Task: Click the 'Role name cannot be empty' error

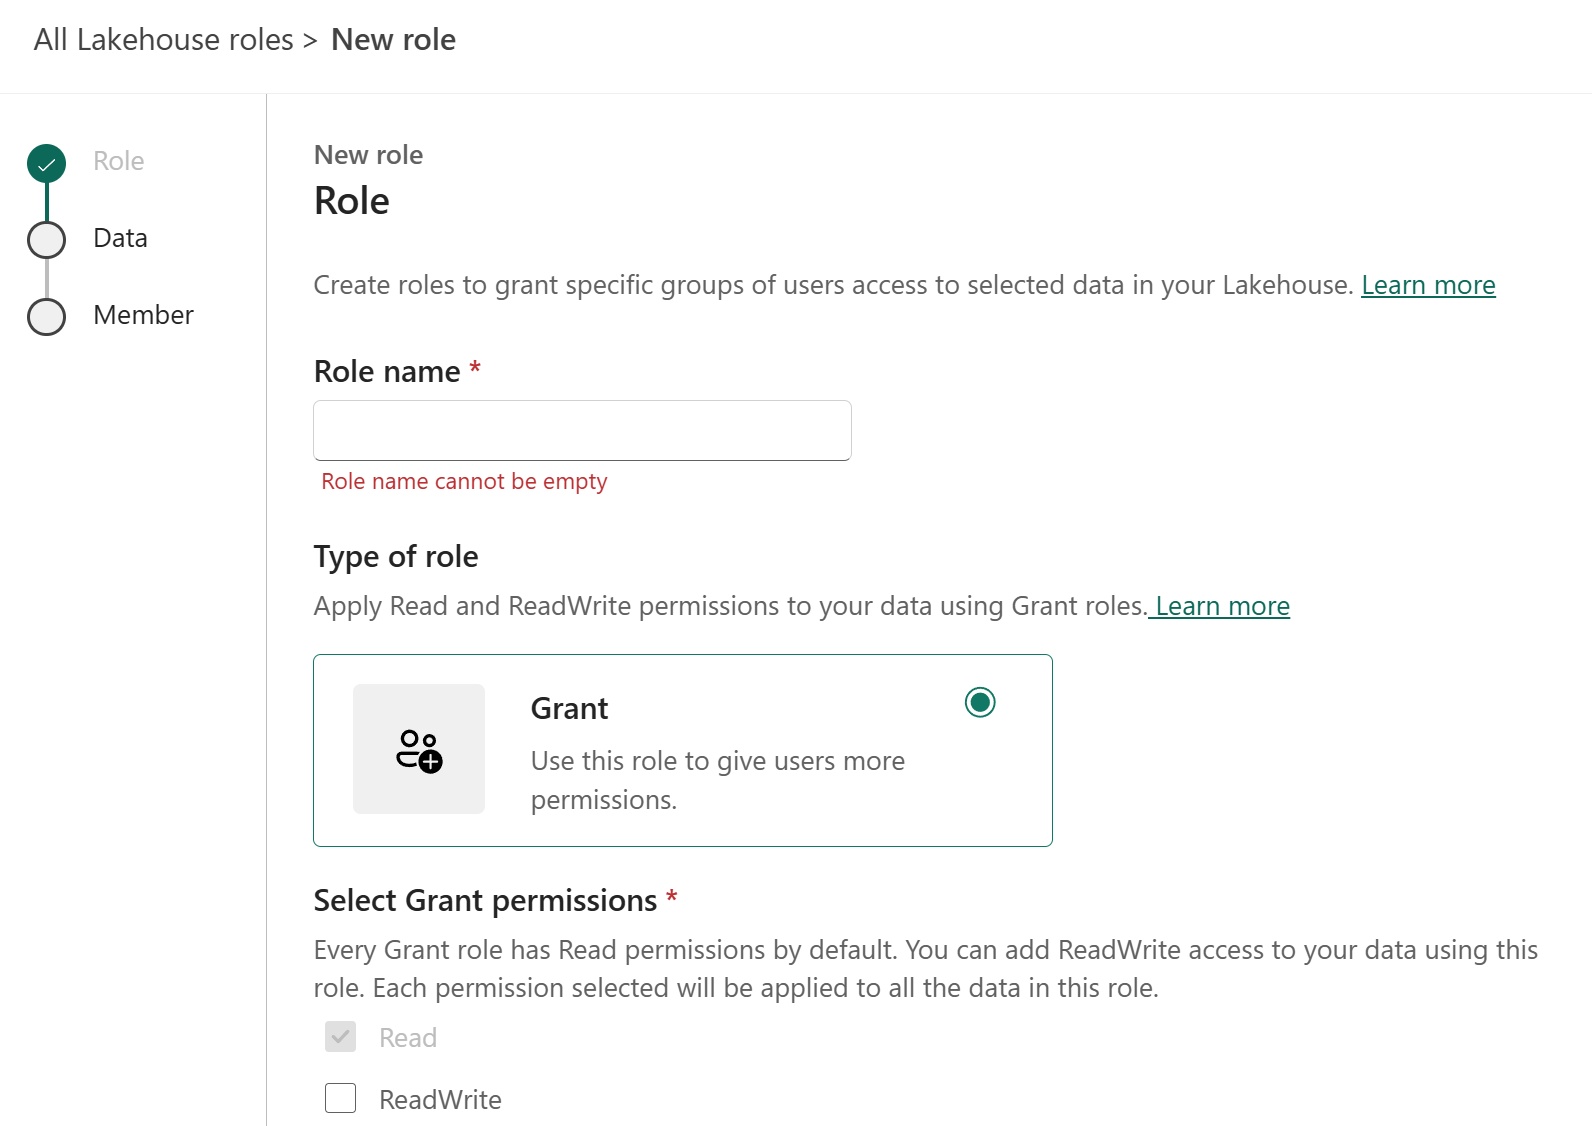Action: (464, 482)
